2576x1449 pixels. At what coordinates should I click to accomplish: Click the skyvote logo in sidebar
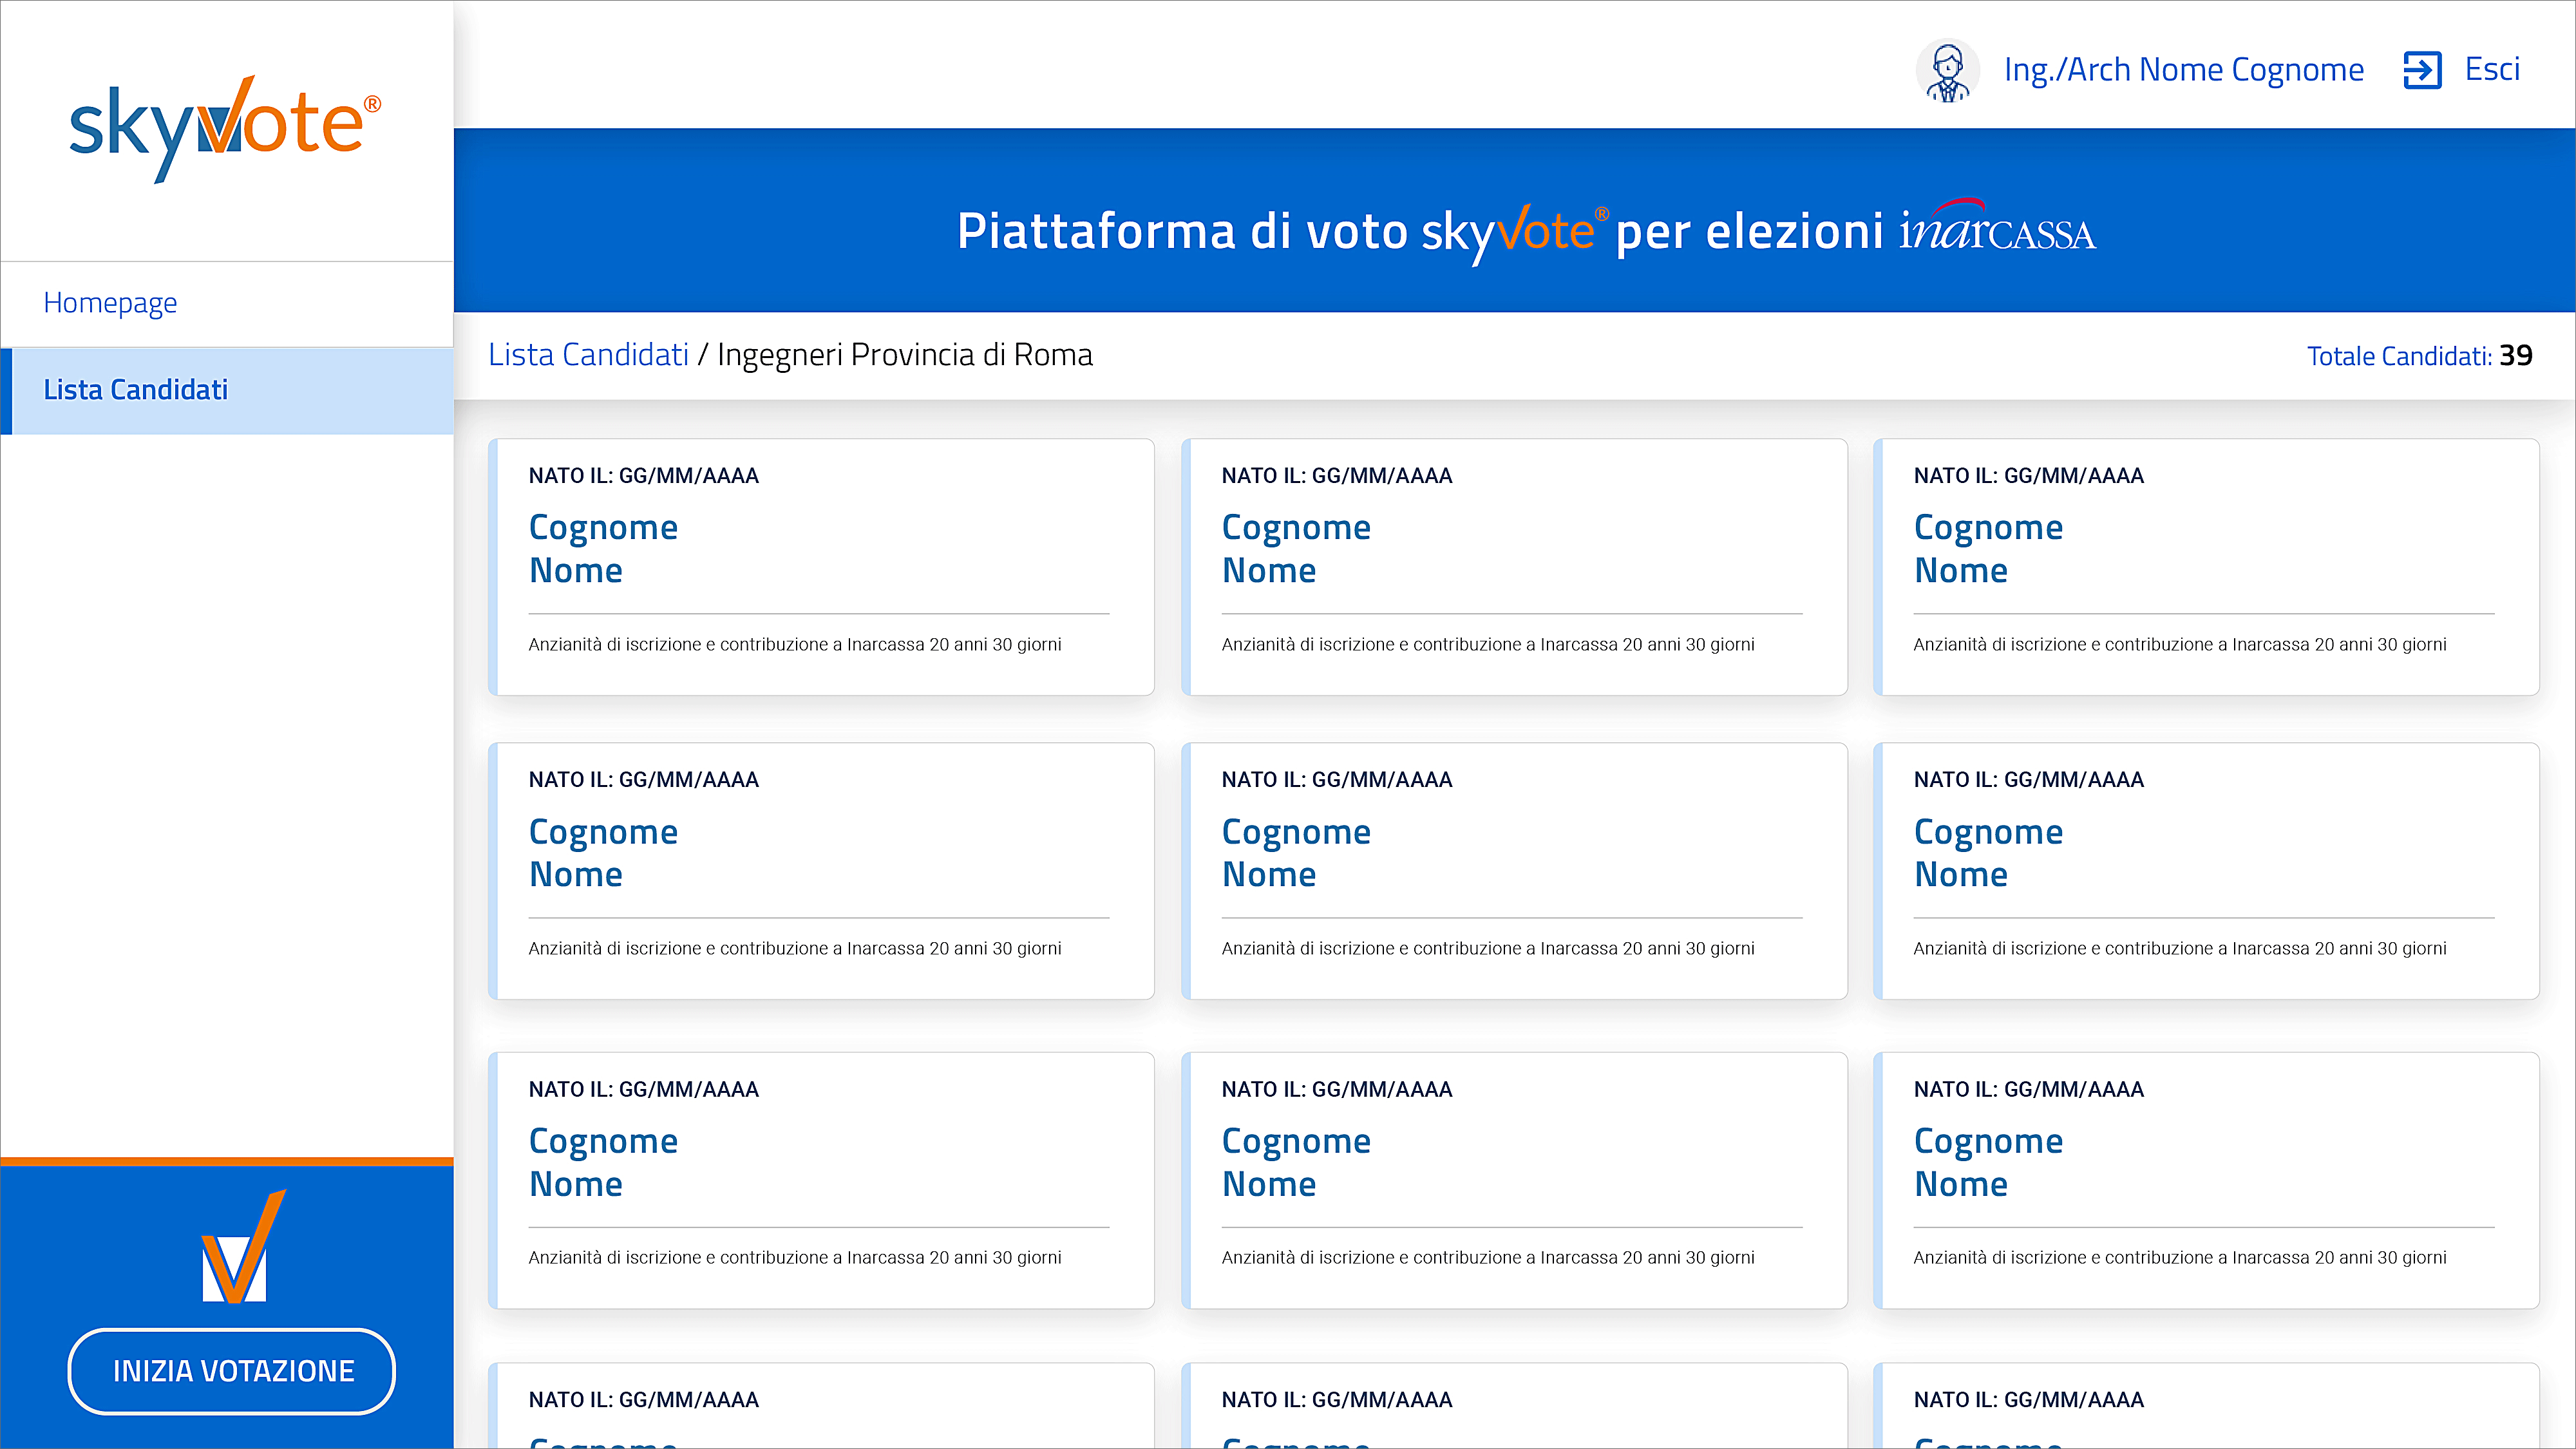(x=225, y=128)
